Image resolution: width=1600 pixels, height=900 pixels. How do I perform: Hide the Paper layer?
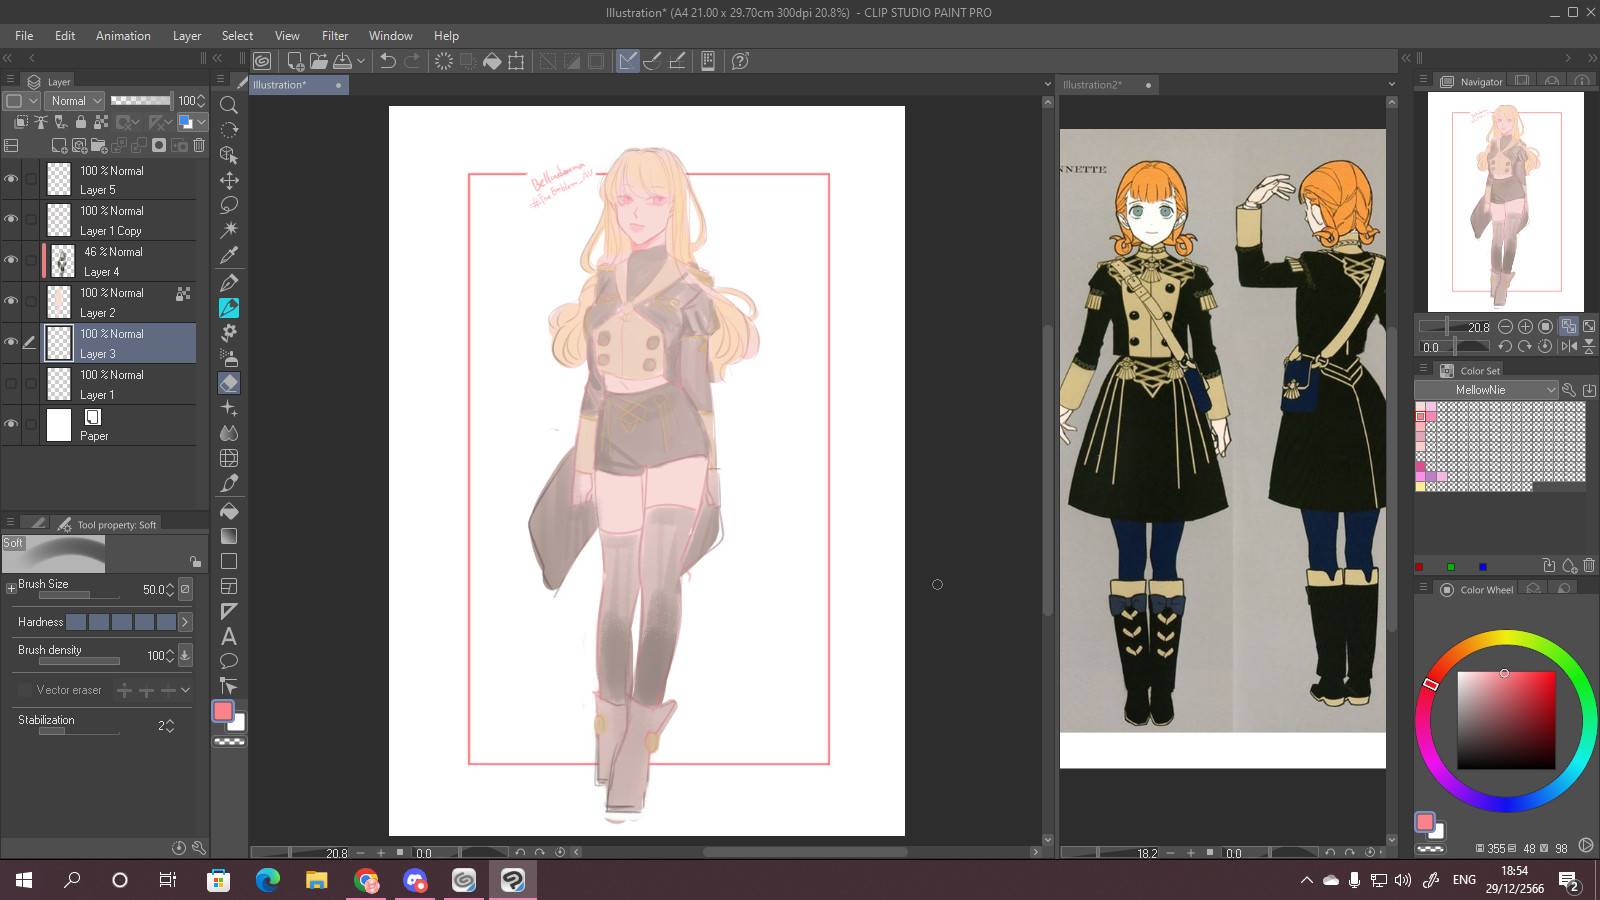point(11,425)
